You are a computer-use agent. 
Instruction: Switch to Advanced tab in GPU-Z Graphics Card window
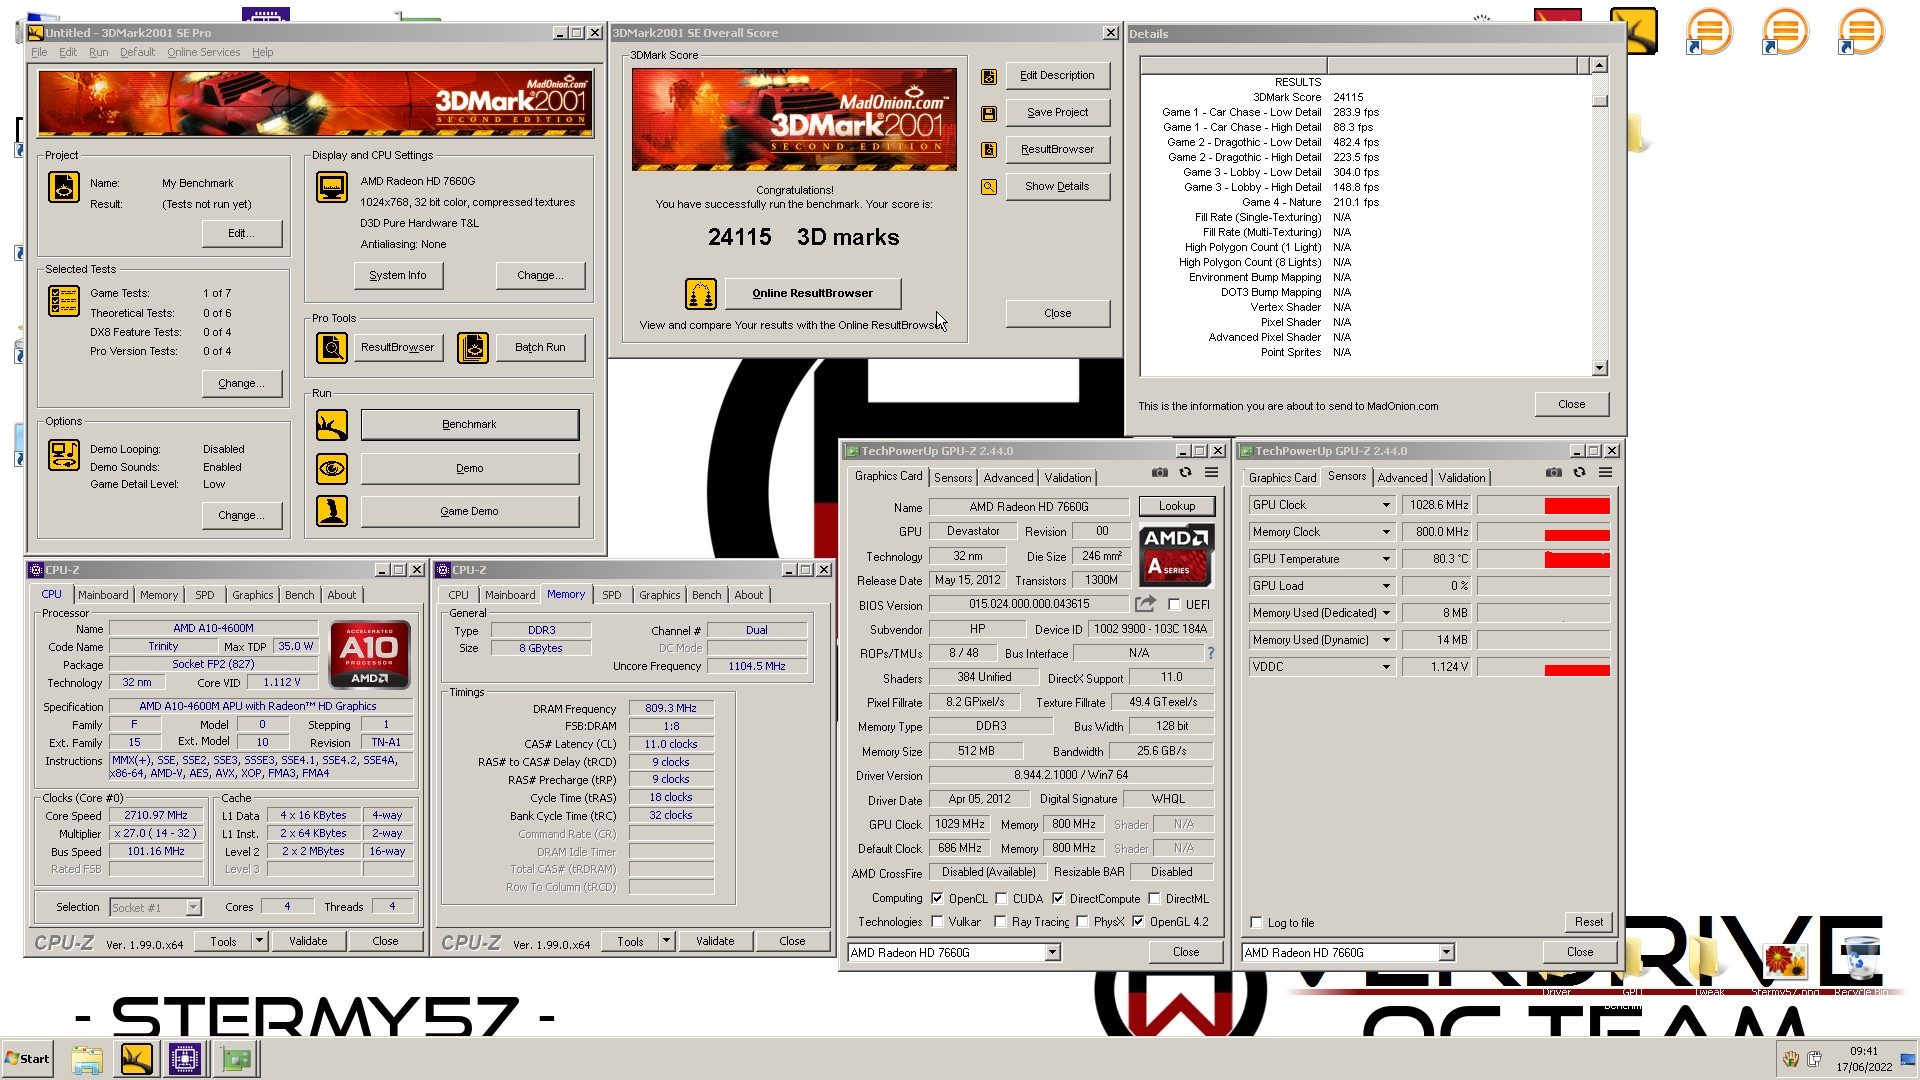pyautogui.click(x=1008, y=478)
